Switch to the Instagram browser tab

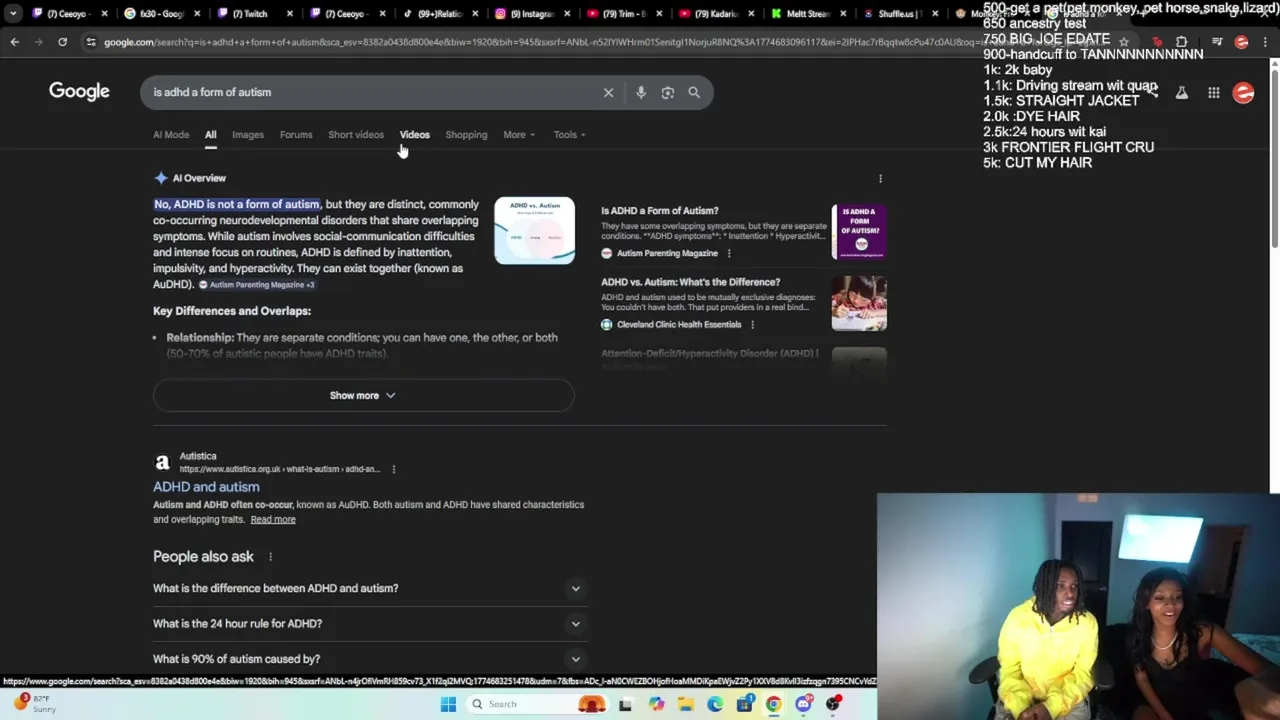pyautogui.click(x=530, y=14)
